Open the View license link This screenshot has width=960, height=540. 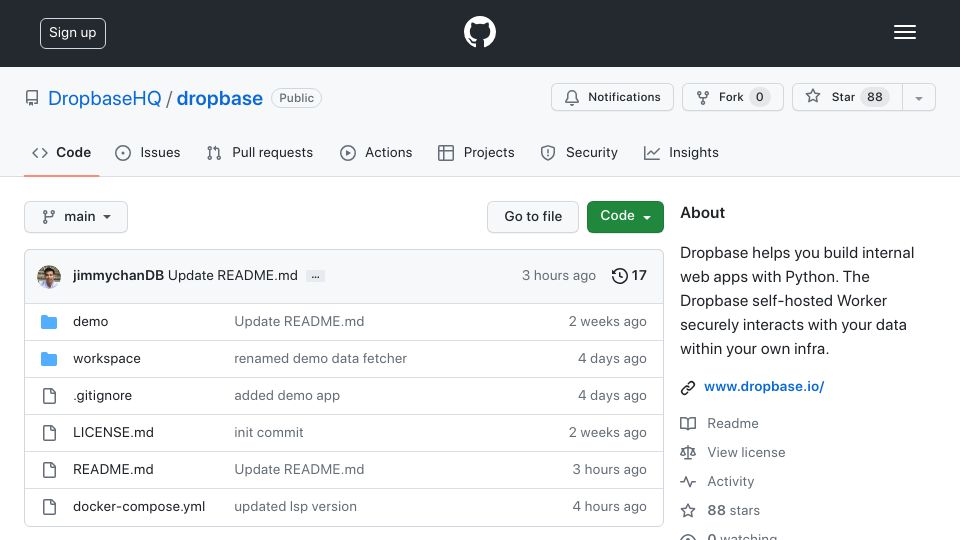[x=746, y=452]
